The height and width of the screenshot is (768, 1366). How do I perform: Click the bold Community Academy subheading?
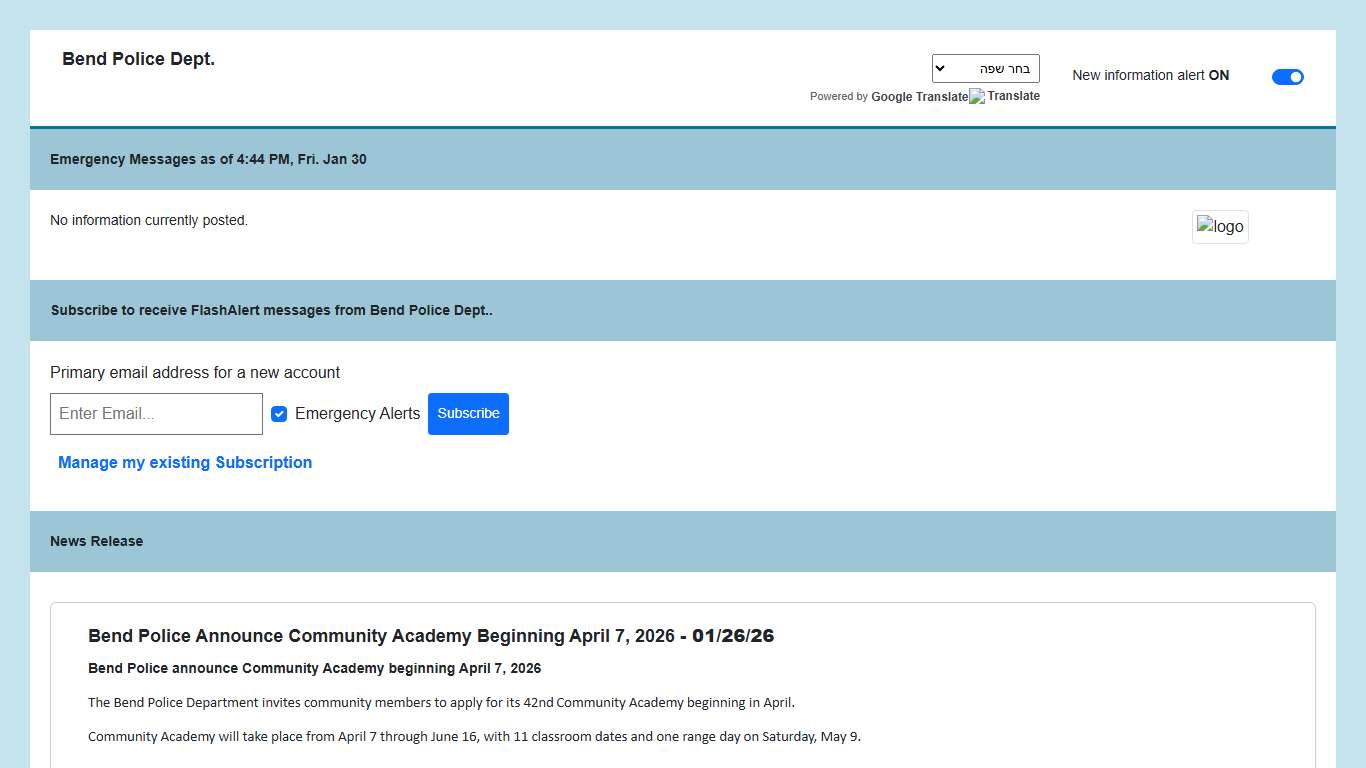coord(314,668)
